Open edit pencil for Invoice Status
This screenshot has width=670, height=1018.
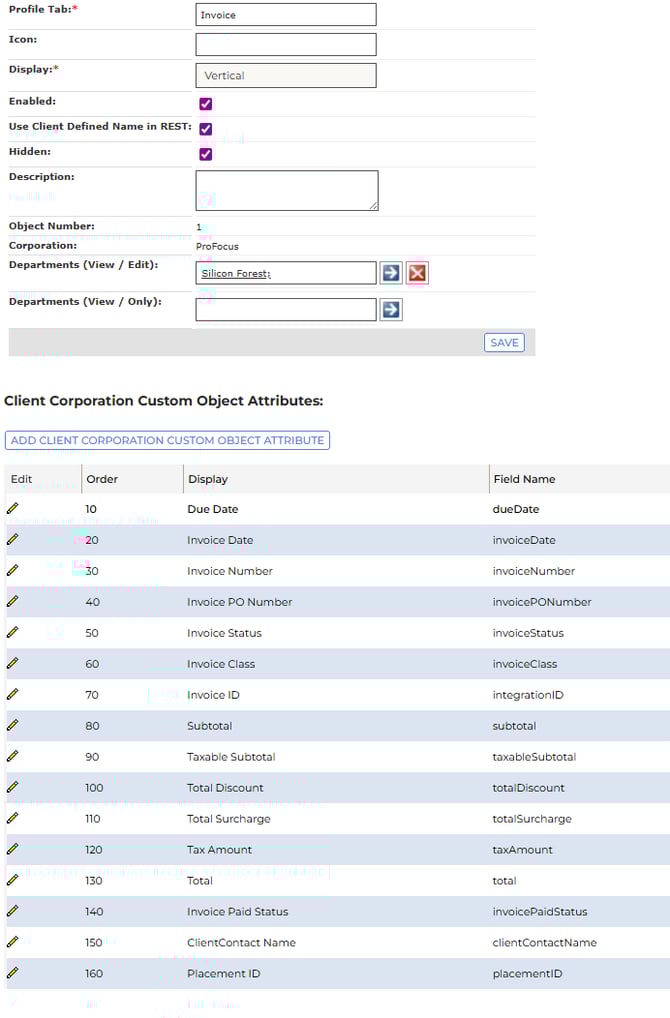[x=13, y=633]
